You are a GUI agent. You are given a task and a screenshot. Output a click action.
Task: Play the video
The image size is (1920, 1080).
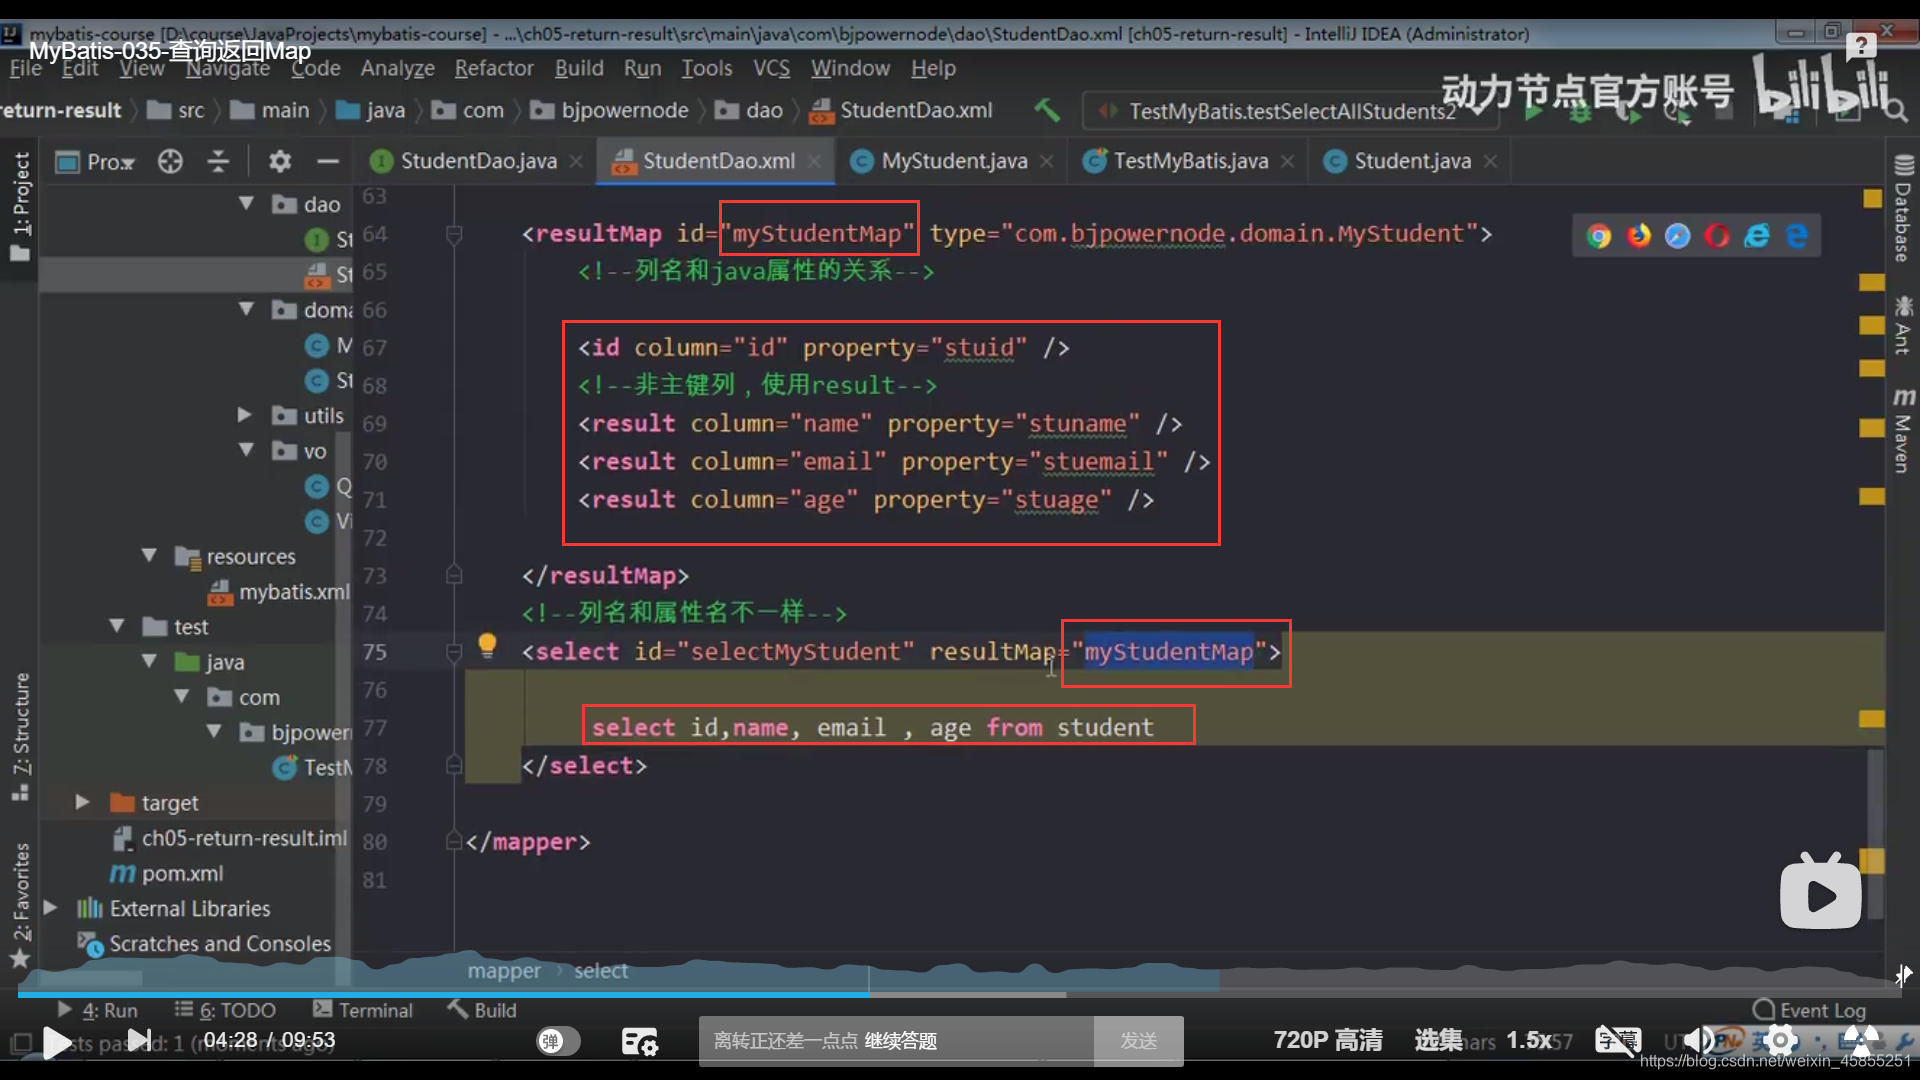tap(57, 1042)
